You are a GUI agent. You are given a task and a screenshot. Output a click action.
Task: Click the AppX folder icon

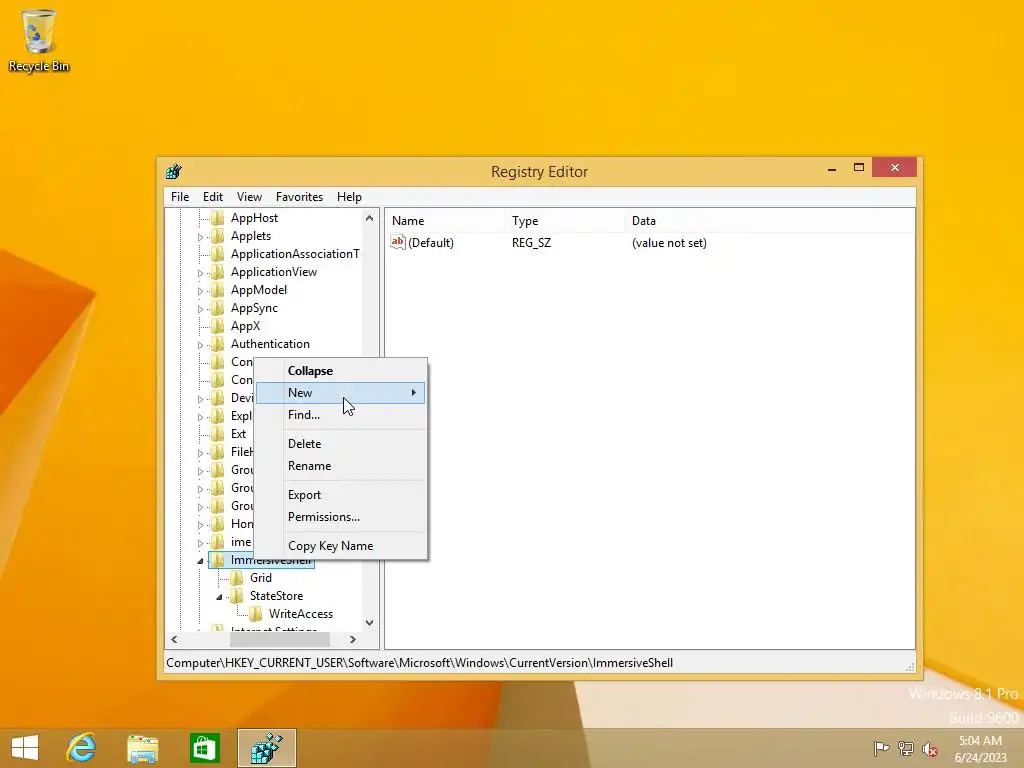click(x=218, y=326)
